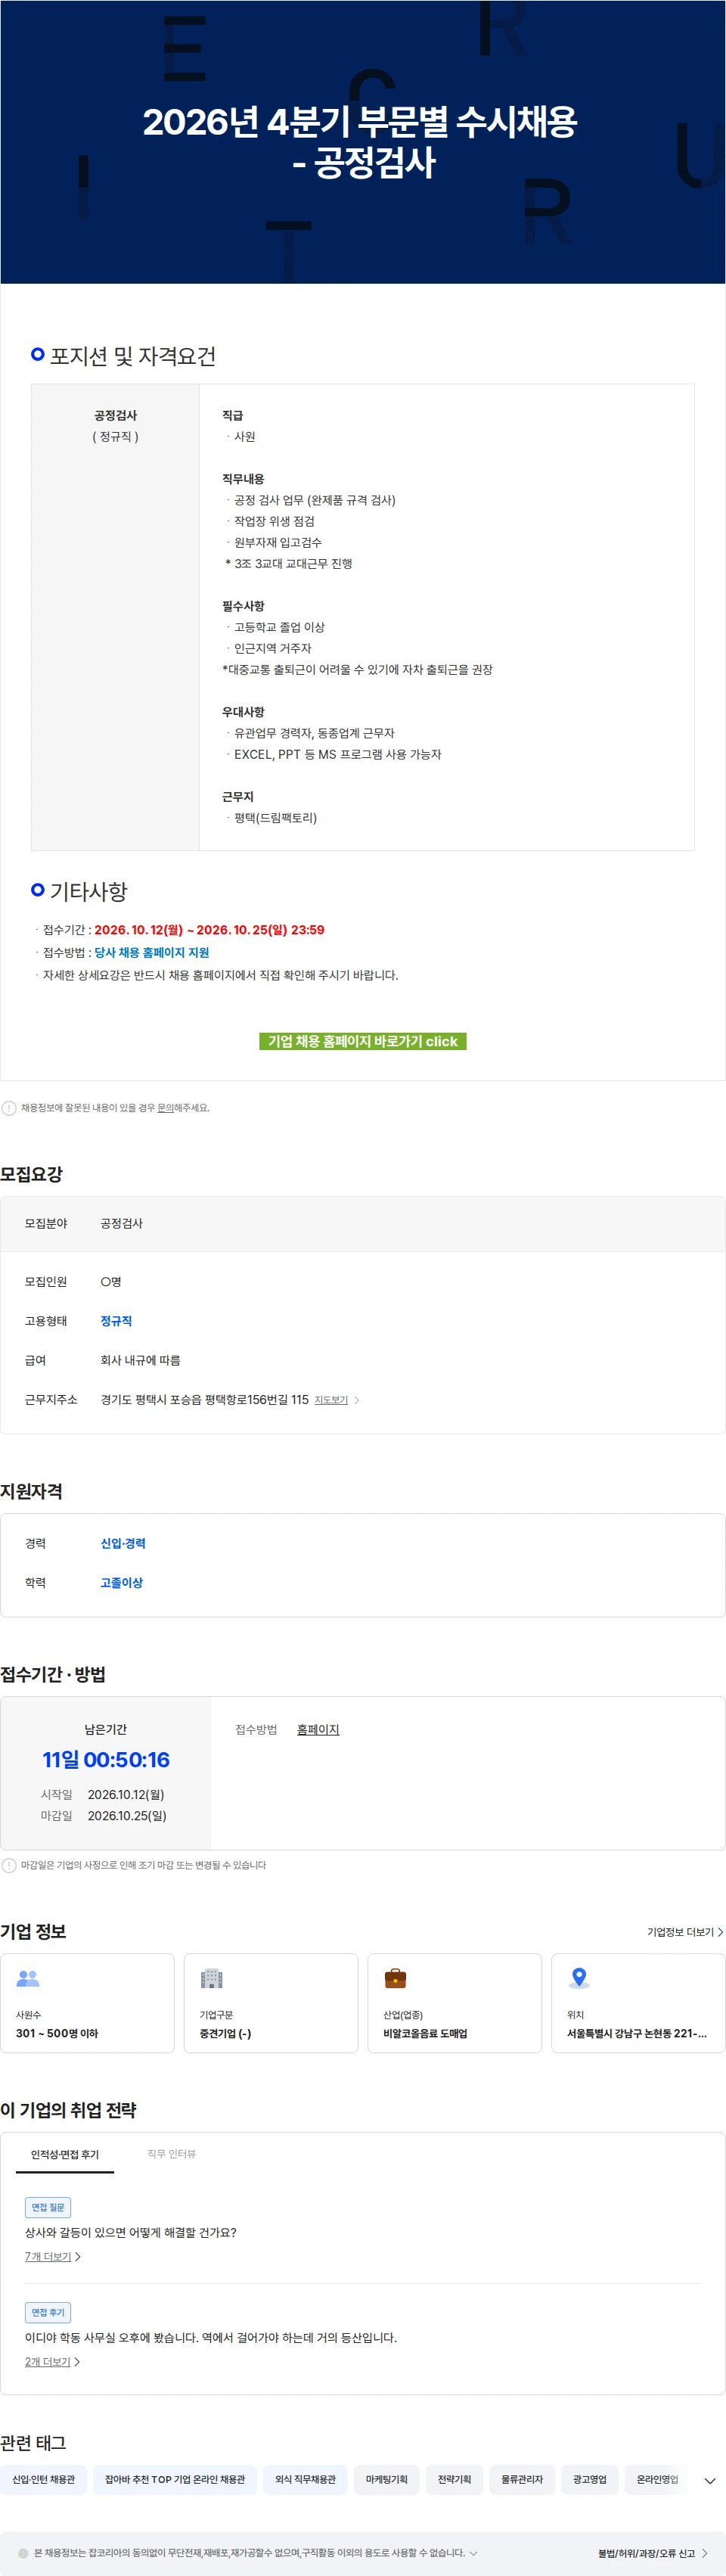
Task: Expand 7개 더보기 interview questions
Action: (x=53, y=2256)
